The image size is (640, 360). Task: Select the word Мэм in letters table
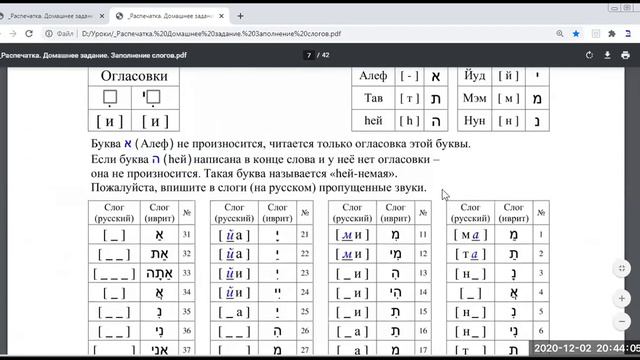(474, 98)
